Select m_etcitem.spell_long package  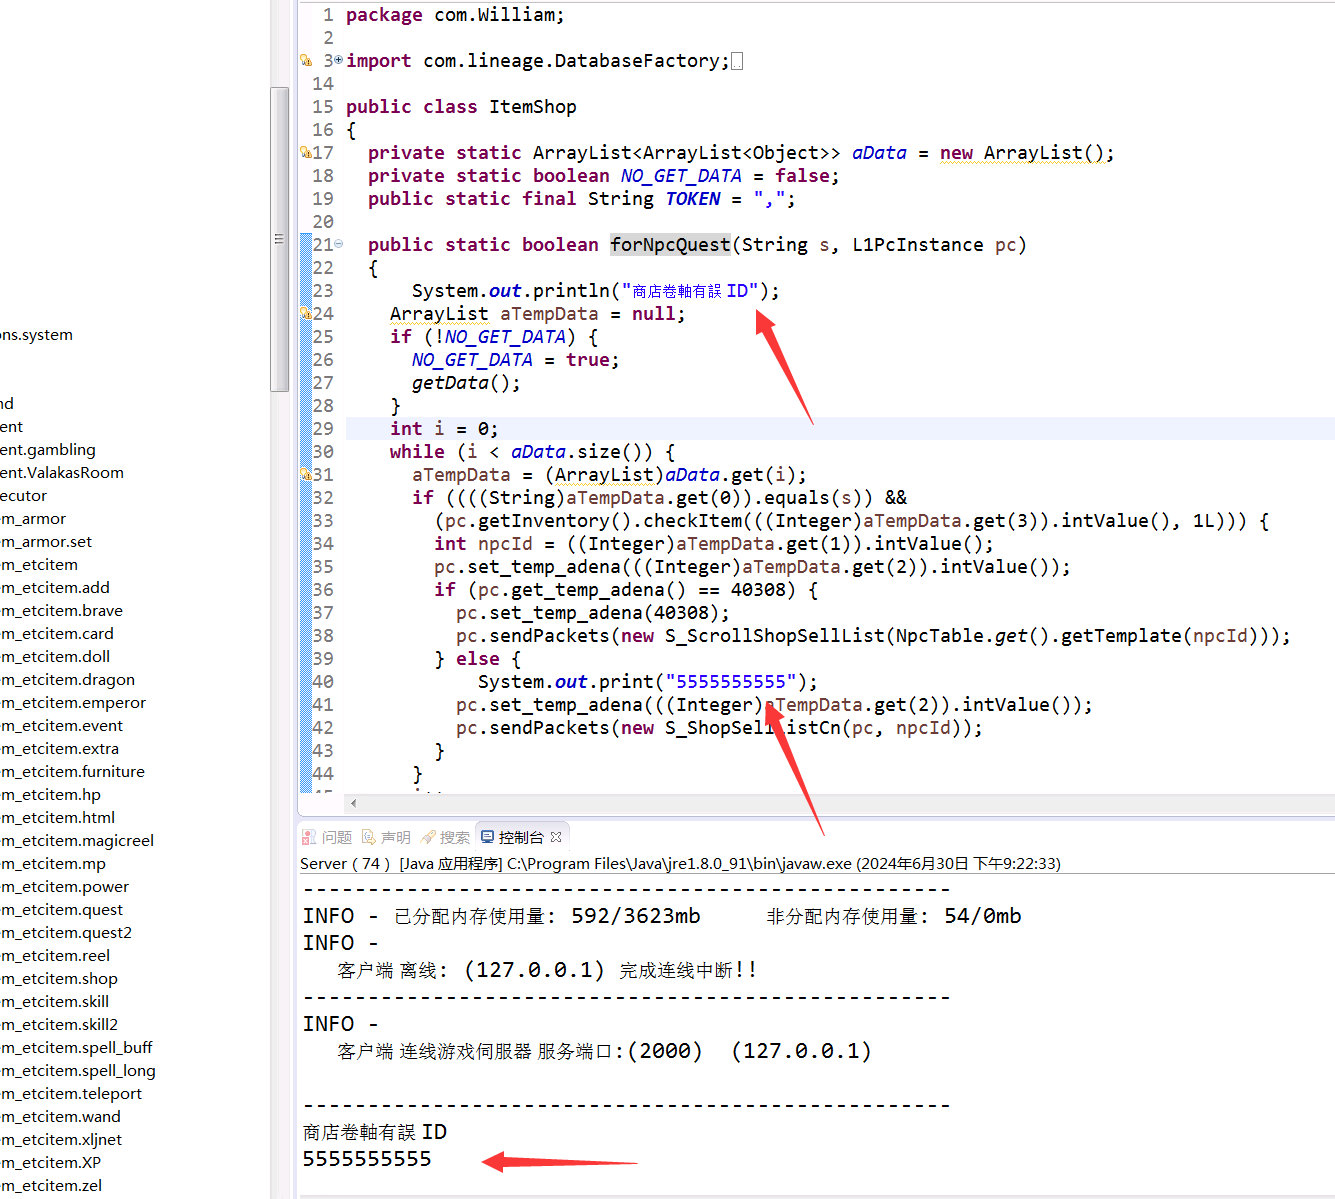[78, 1071]
